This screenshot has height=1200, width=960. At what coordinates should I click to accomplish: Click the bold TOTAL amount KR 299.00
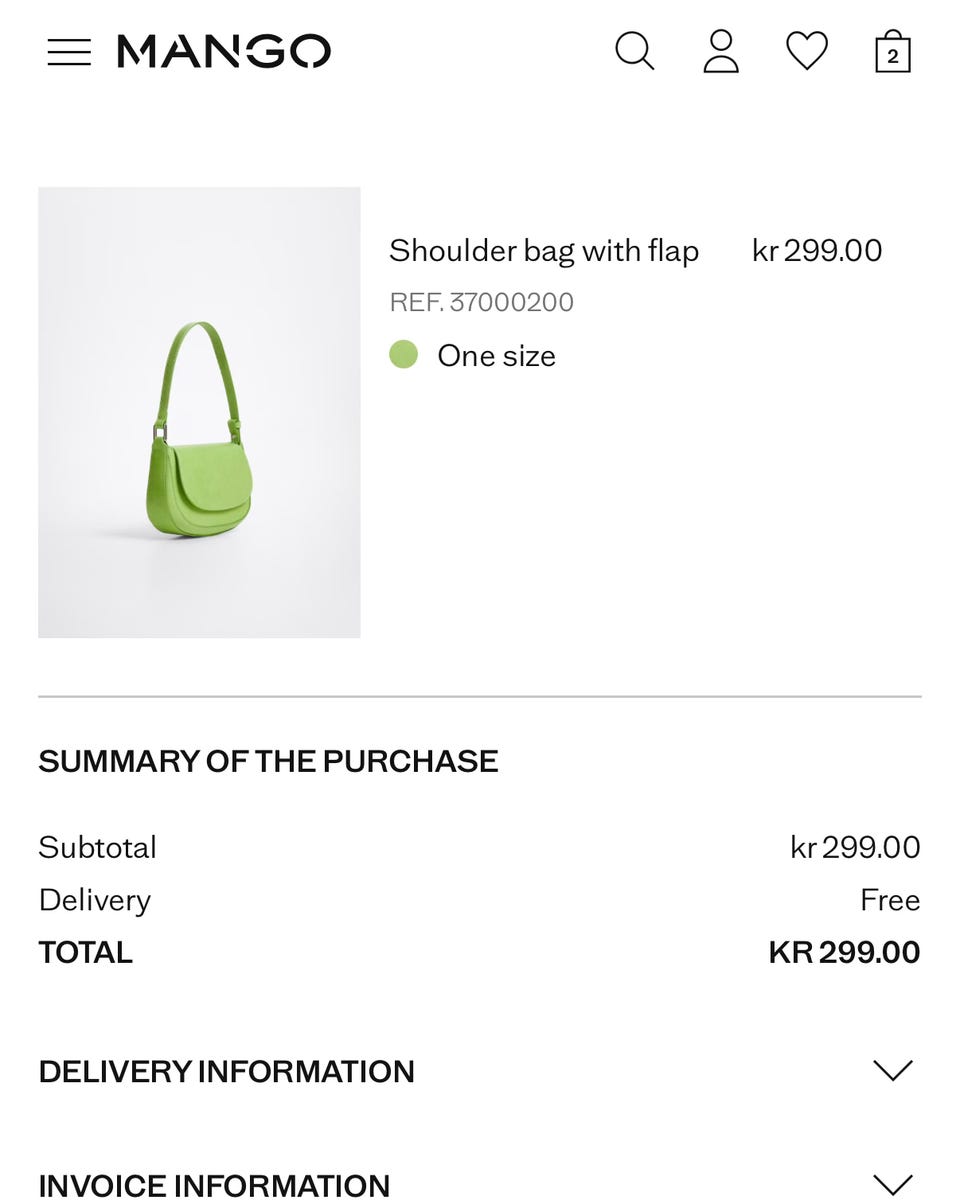[844, 952]
